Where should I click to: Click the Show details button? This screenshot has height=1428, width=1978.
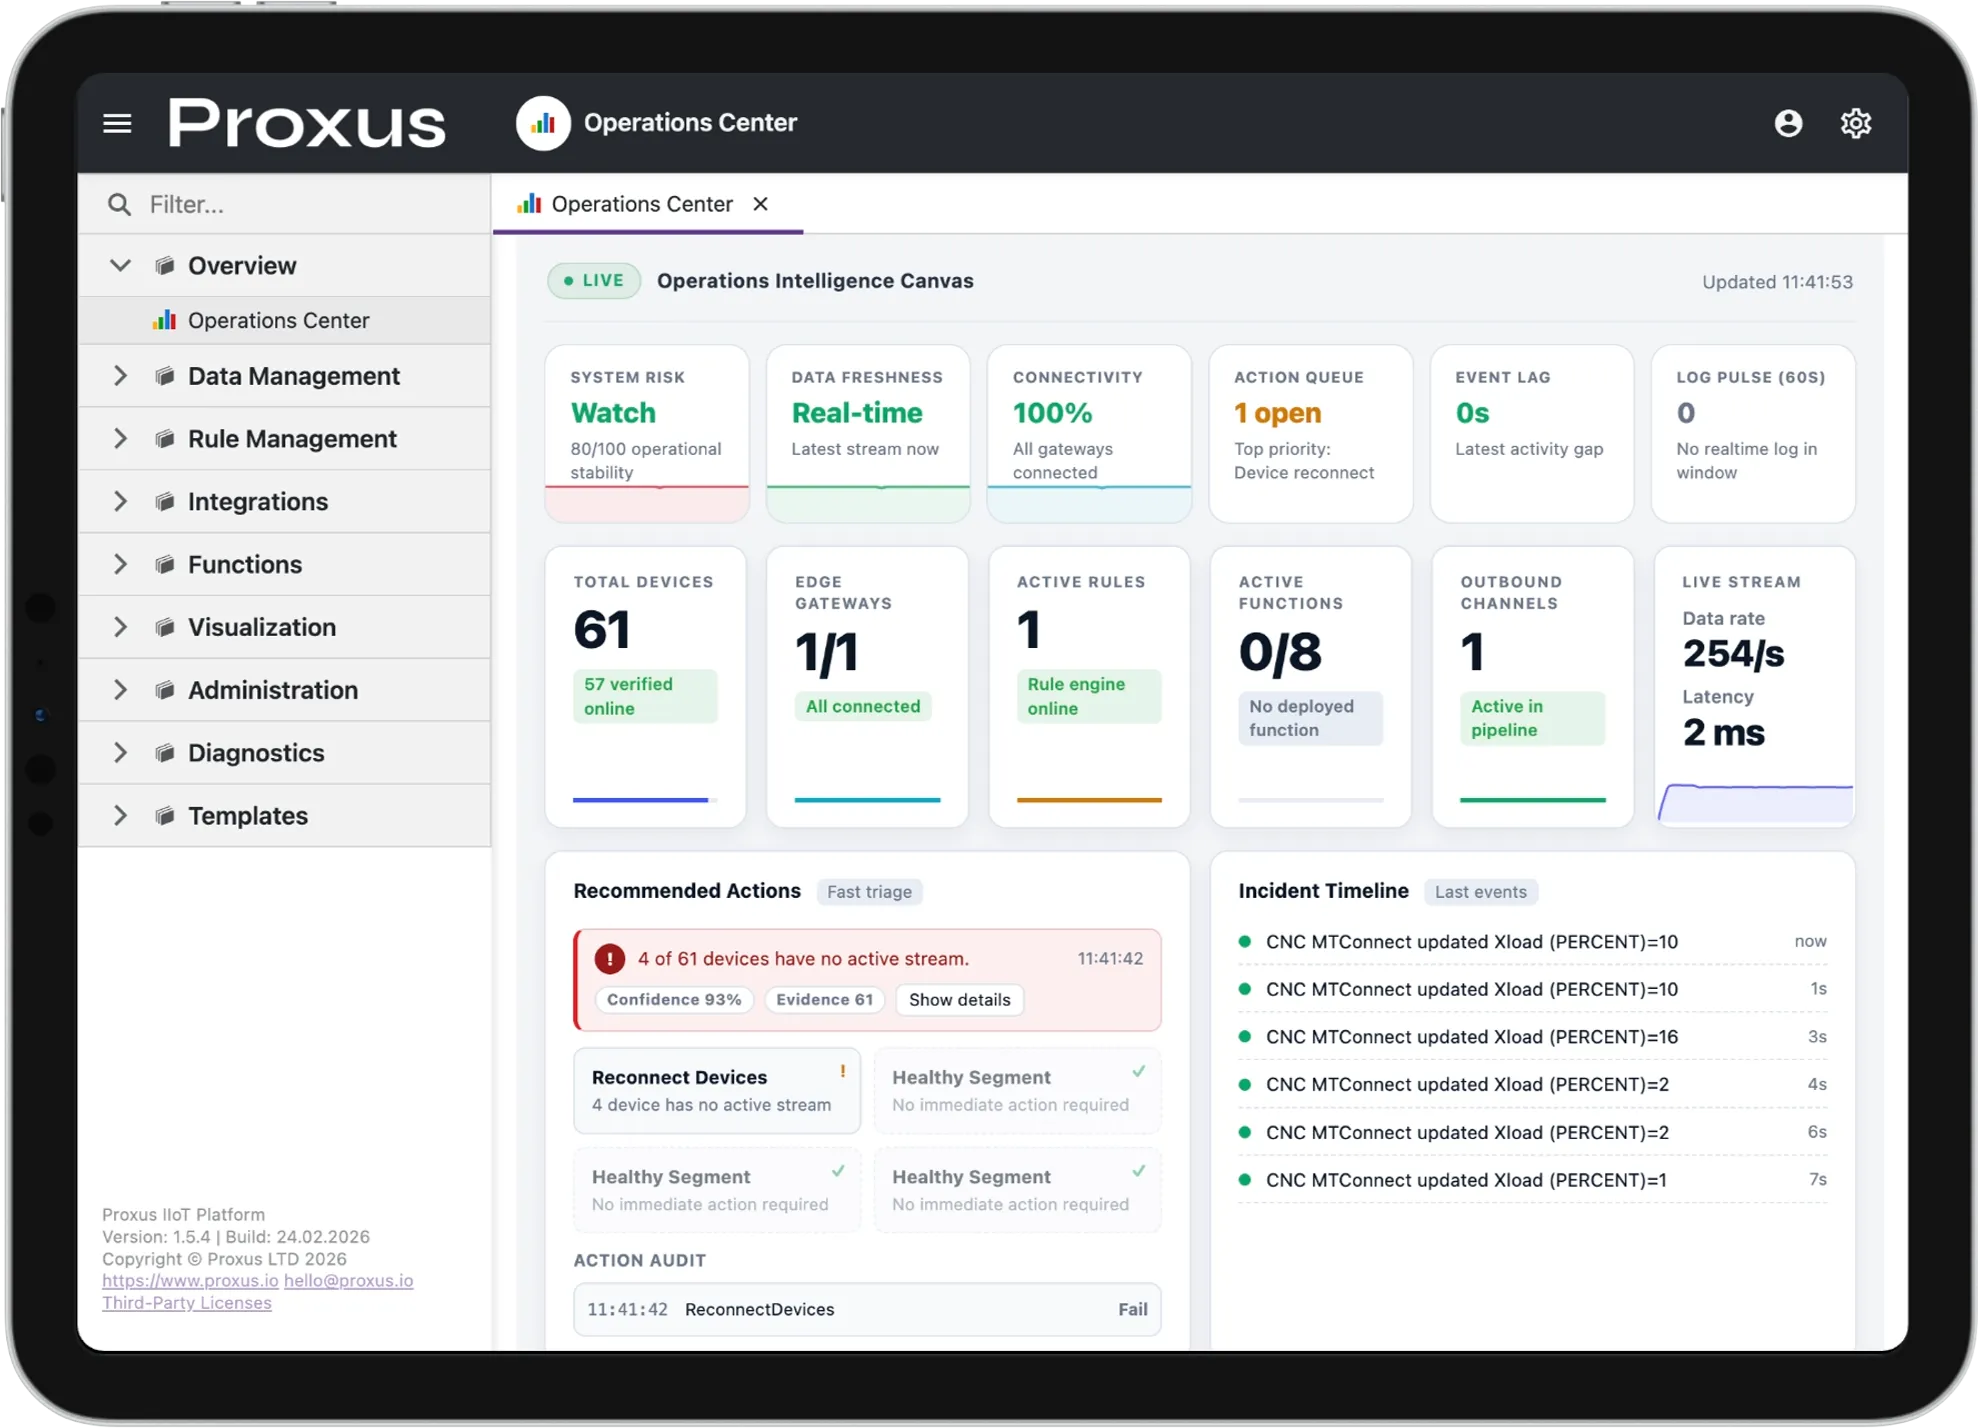pos(958,999)
